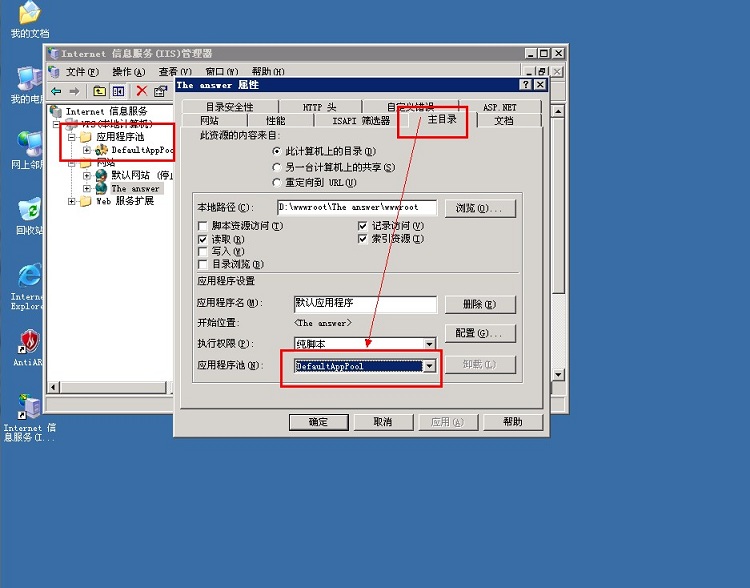The width and height of the screenshot is (750, 588).
Task: Open the View (V) menu
Action: click(175, 72)
